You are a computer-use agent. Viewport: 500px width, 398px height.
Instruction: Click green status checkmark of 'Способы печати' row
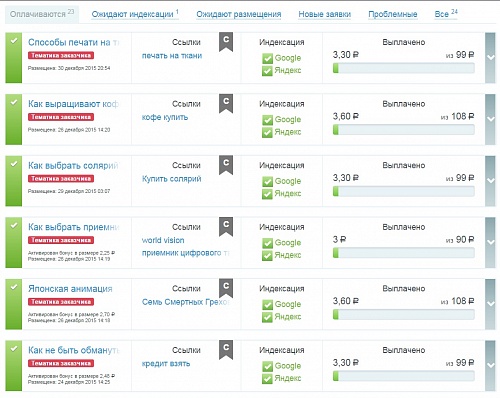[x=14, y=41]
